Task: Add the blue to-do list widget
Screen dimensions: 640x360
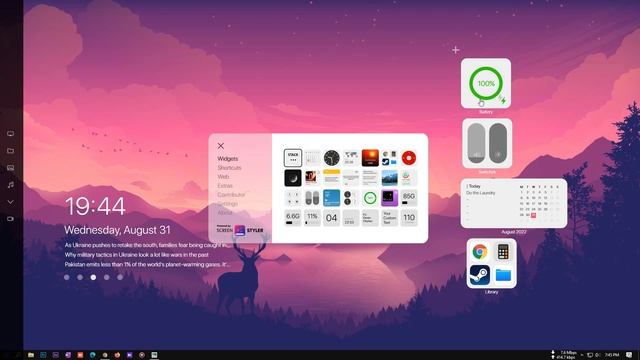Action: pyautogui.click(x=331, y=198)
